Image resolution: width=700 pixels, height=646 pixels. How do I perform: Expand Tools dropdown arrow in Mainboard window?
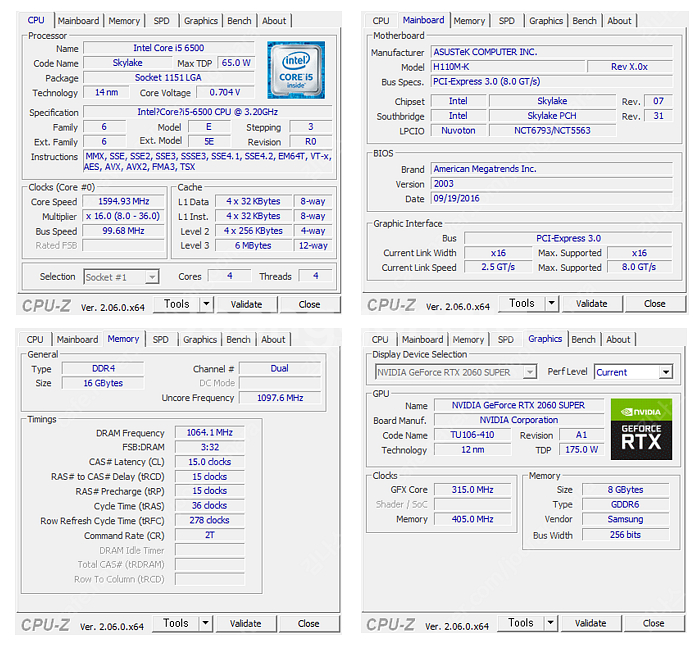[x=552, y=304]
